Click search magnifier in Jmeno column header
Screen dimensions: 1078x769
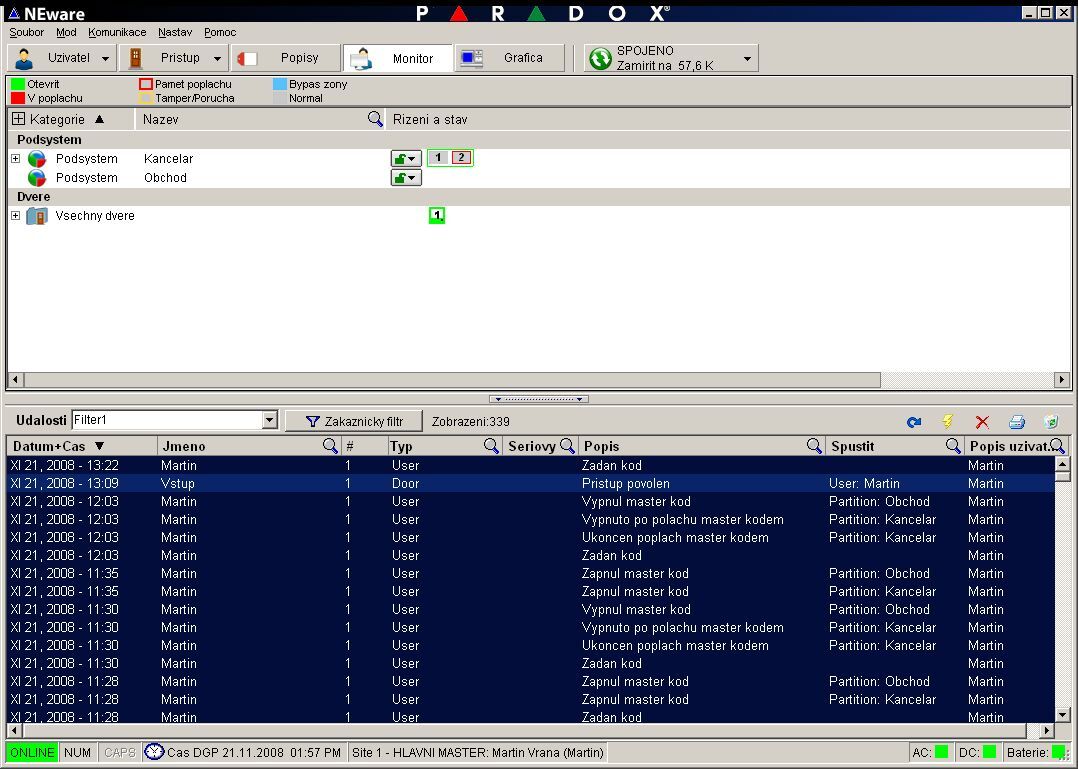(330, 446)
